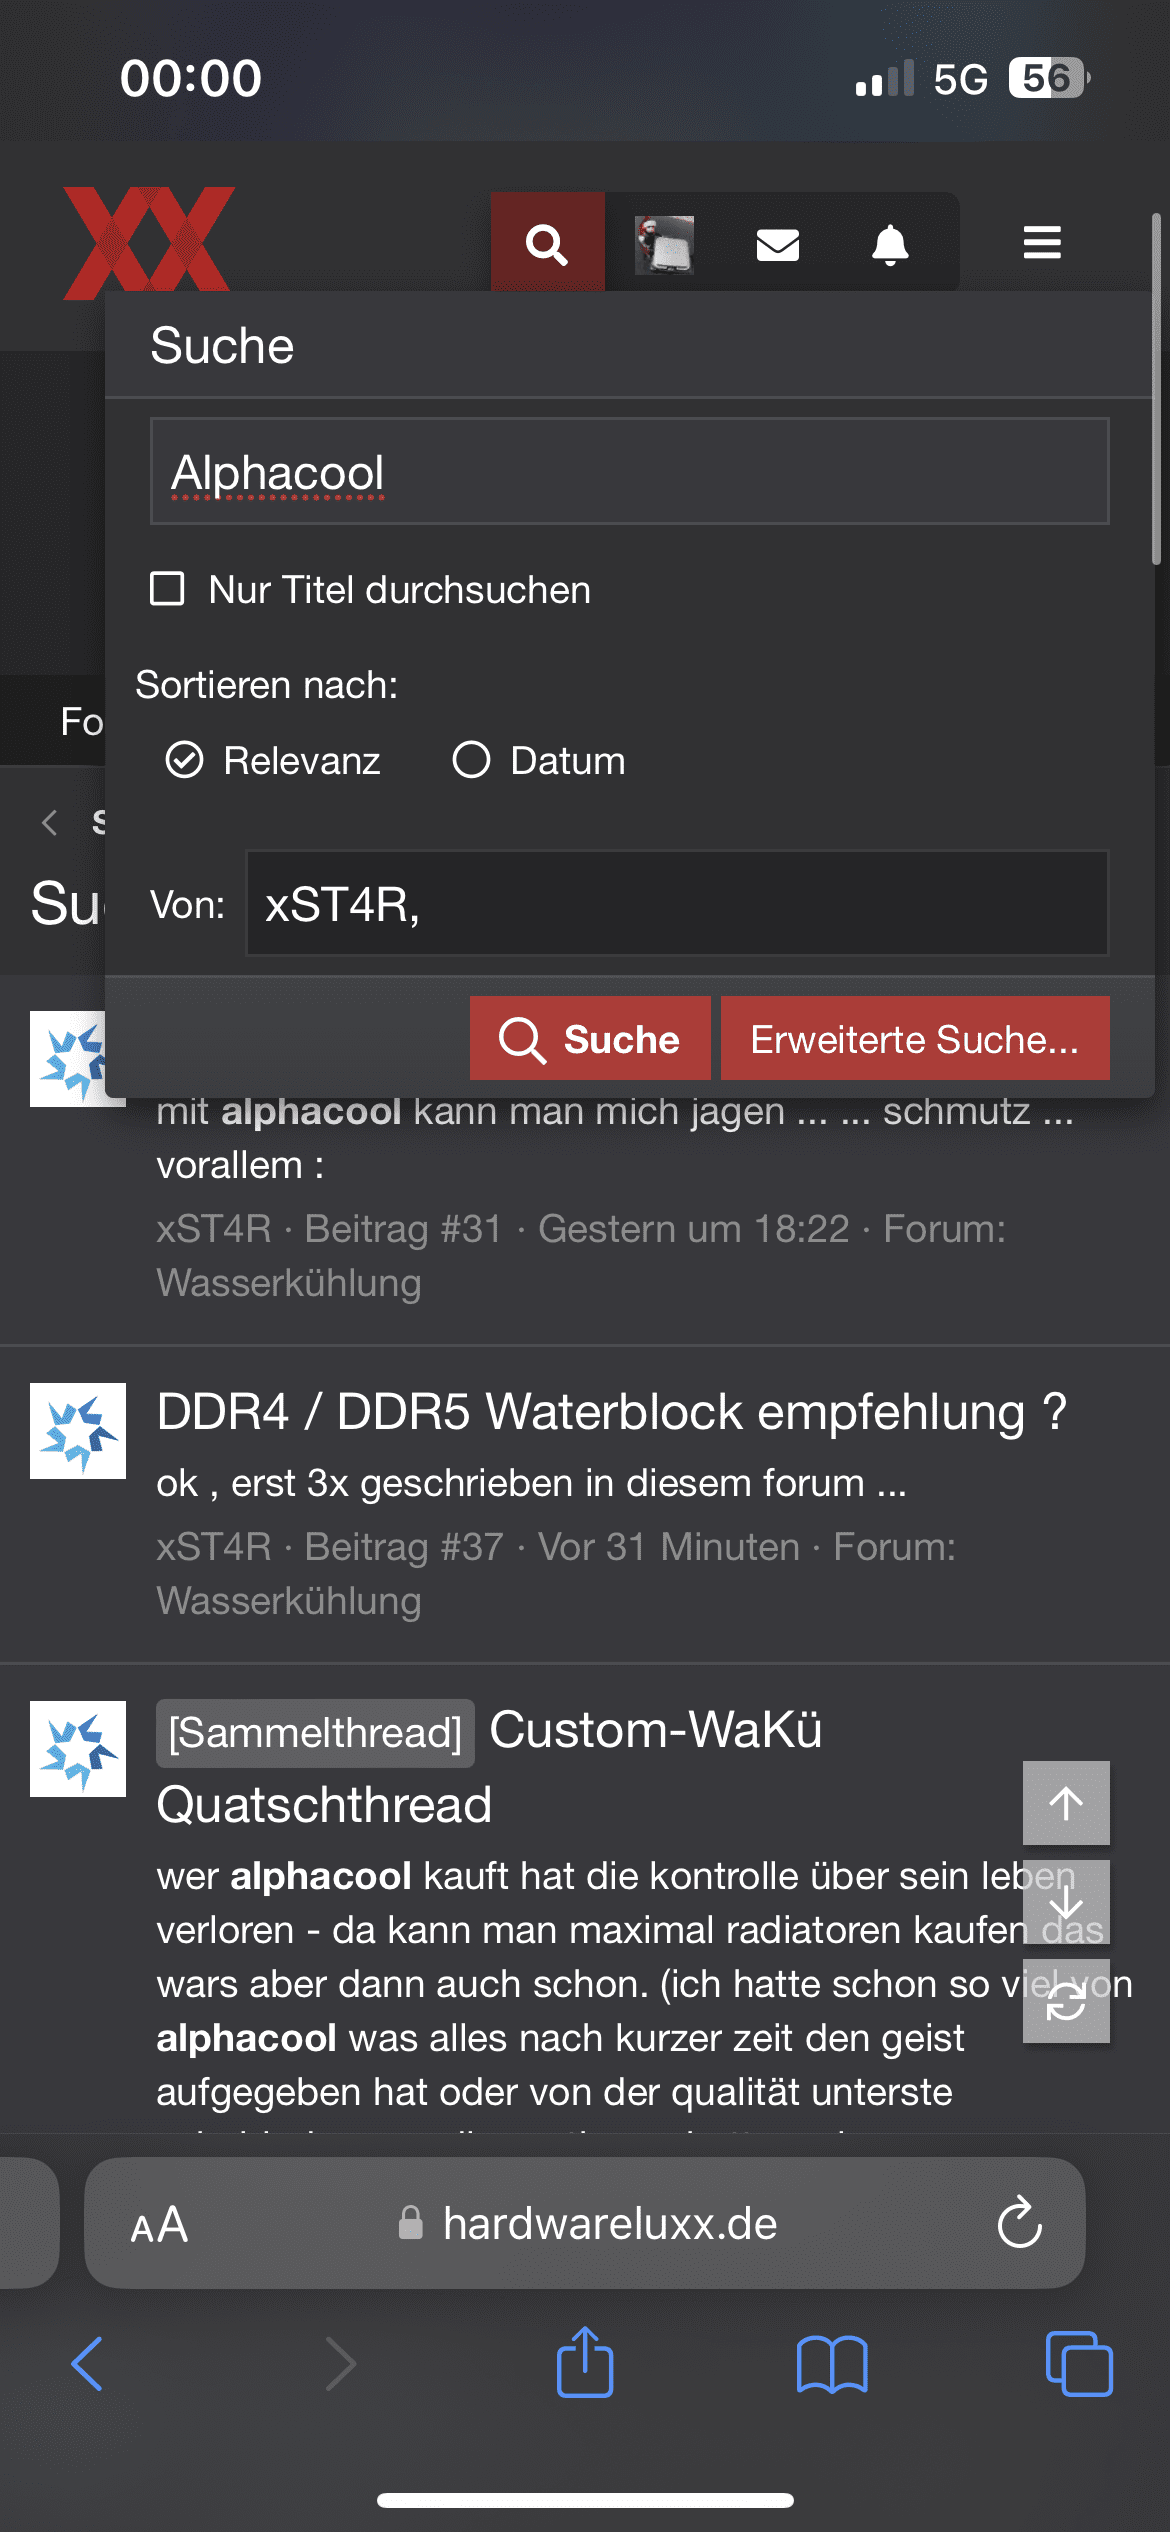Select the Datum sort option
The image size is (1170, 2532).
[x=472, y=760]
